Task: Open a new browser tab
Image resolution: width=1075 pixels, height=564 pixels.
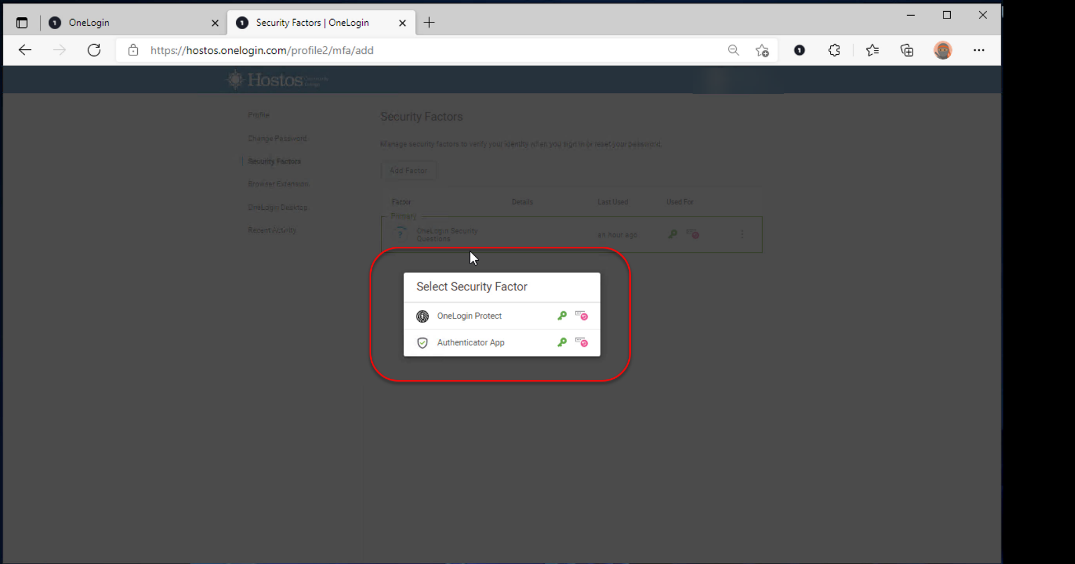Action: (430, 22)
